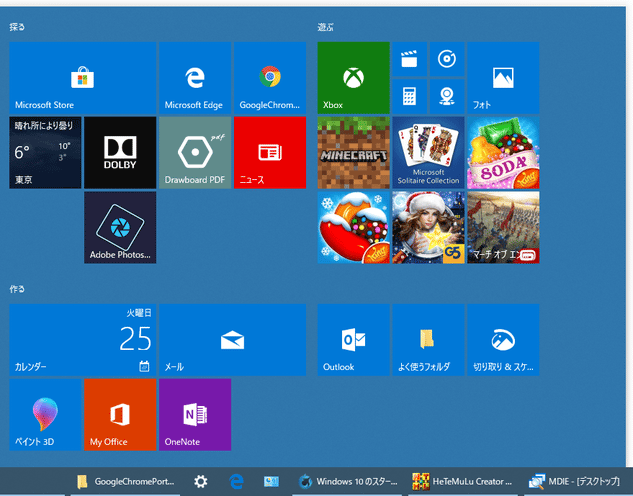633x496 pixels.
Task: Open the Movies clapperboard small tile
Action: click(409, 59)
